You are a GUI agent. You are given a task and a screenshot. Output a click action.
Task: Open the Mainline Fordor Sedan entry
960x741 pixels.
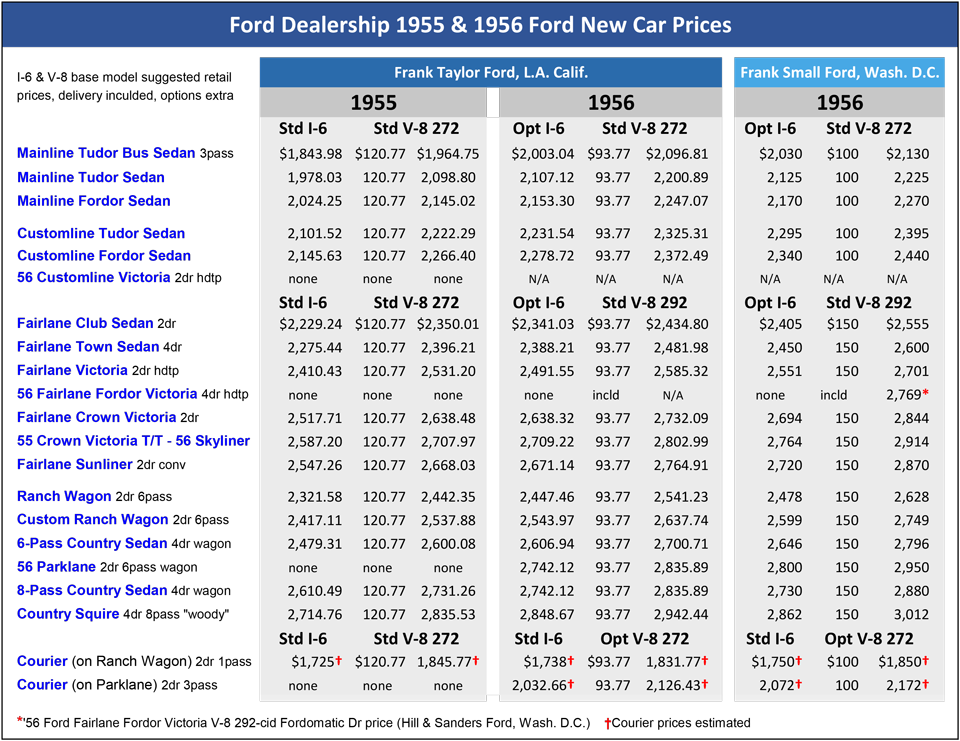[x=93, y=201]
